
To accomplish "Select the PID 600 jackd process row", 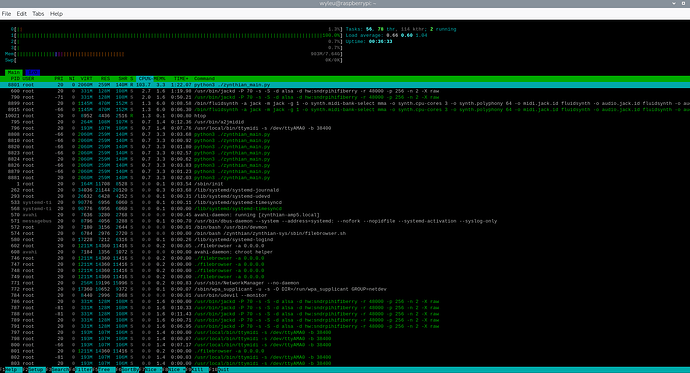I will [345, 91].
